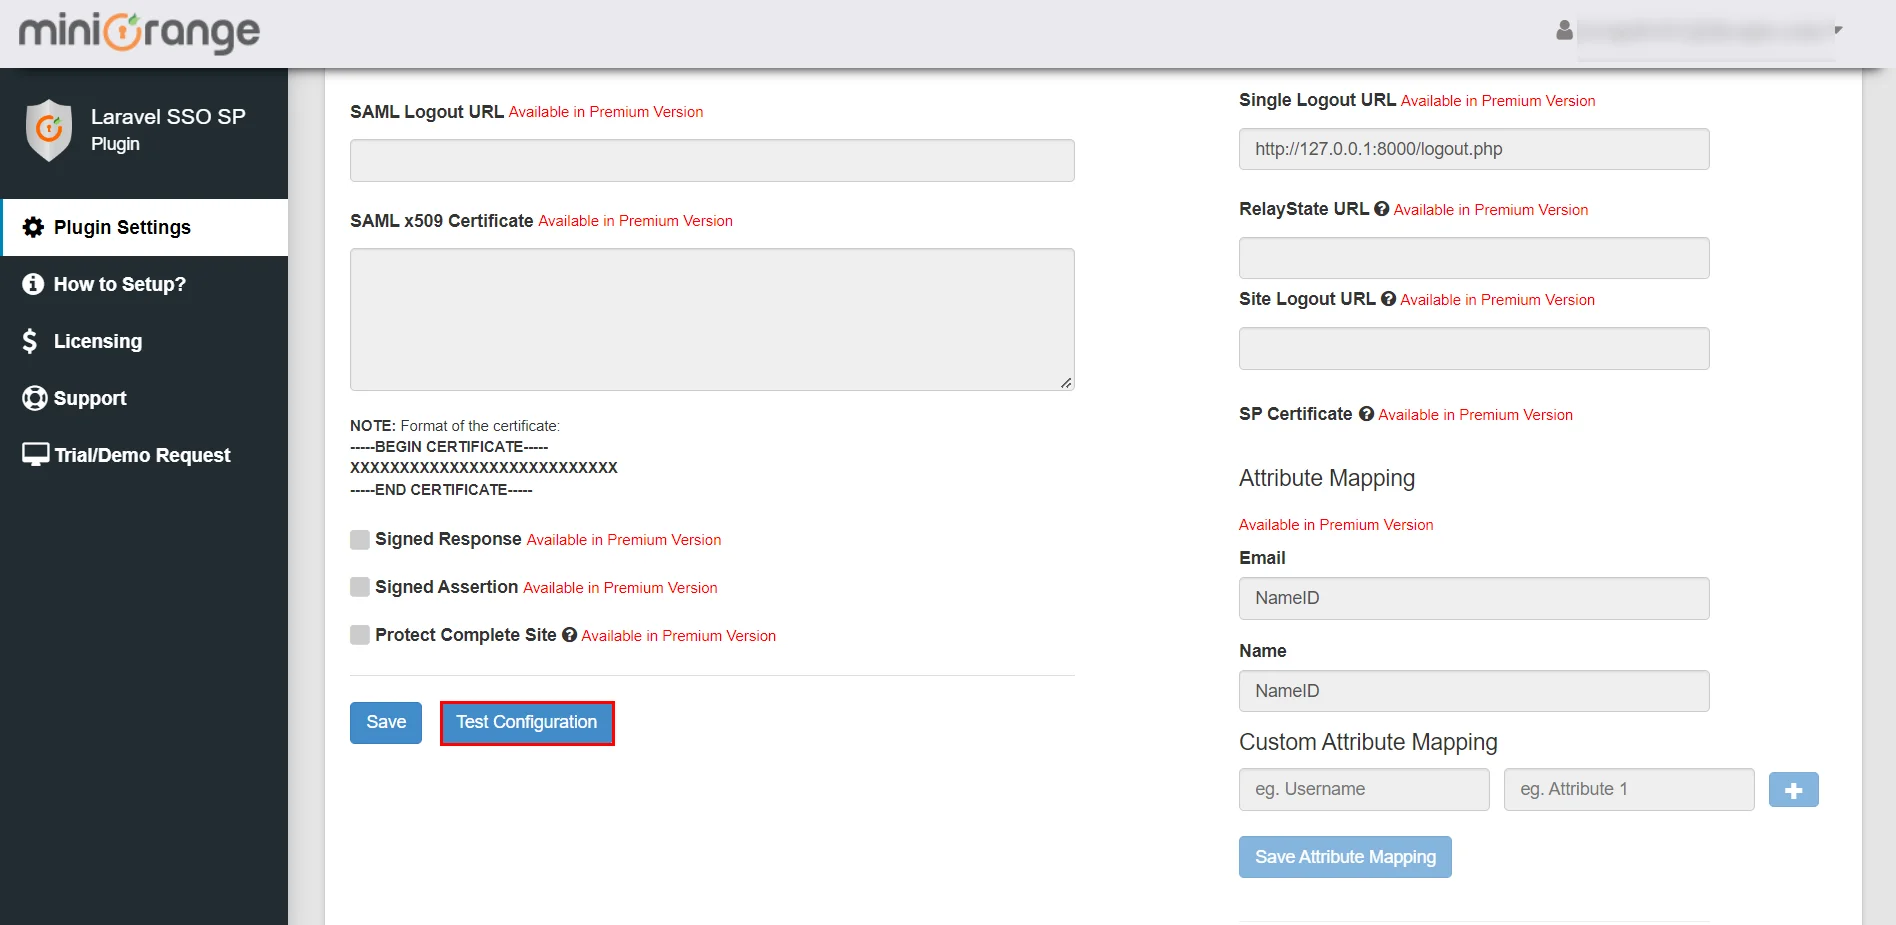This screenshot has height=925, width=1896.
Task: Click the Site Logout URL input field
Action: (1474, 348)
